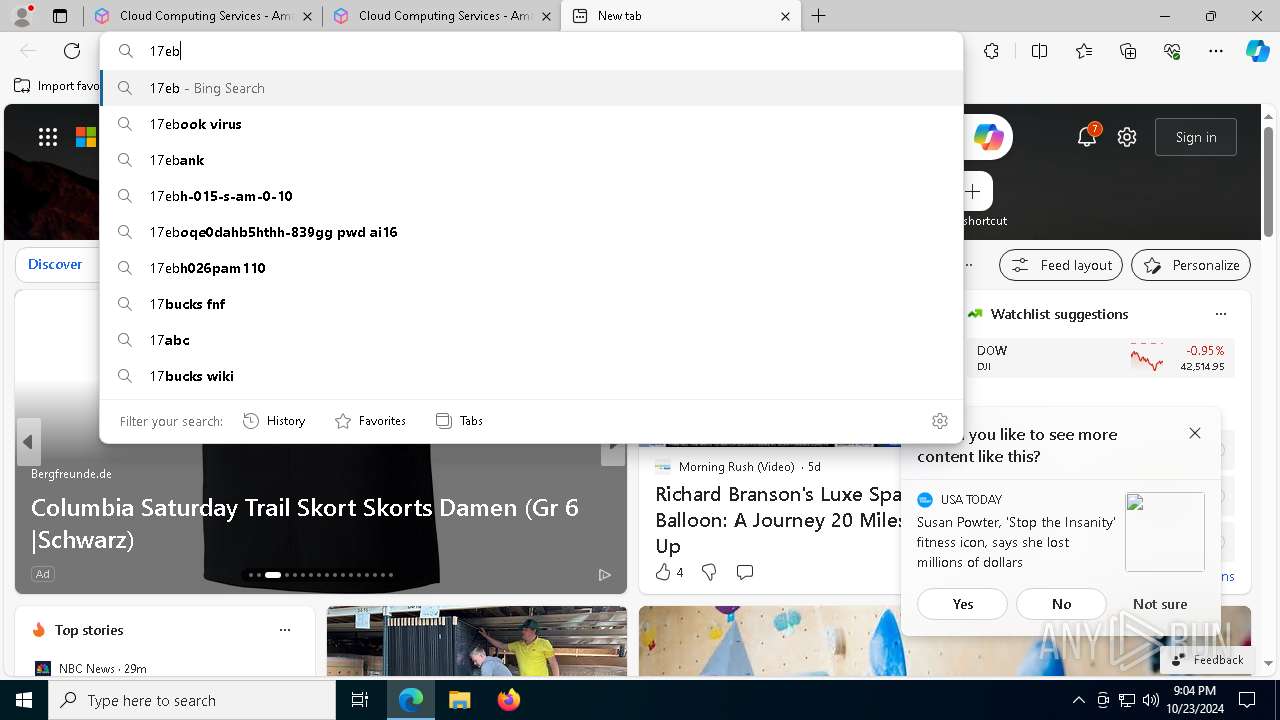This screenshot has width=1280, height=720.
Task: Open comments on Richard Branson article
Action: click(x=744, y=572)
